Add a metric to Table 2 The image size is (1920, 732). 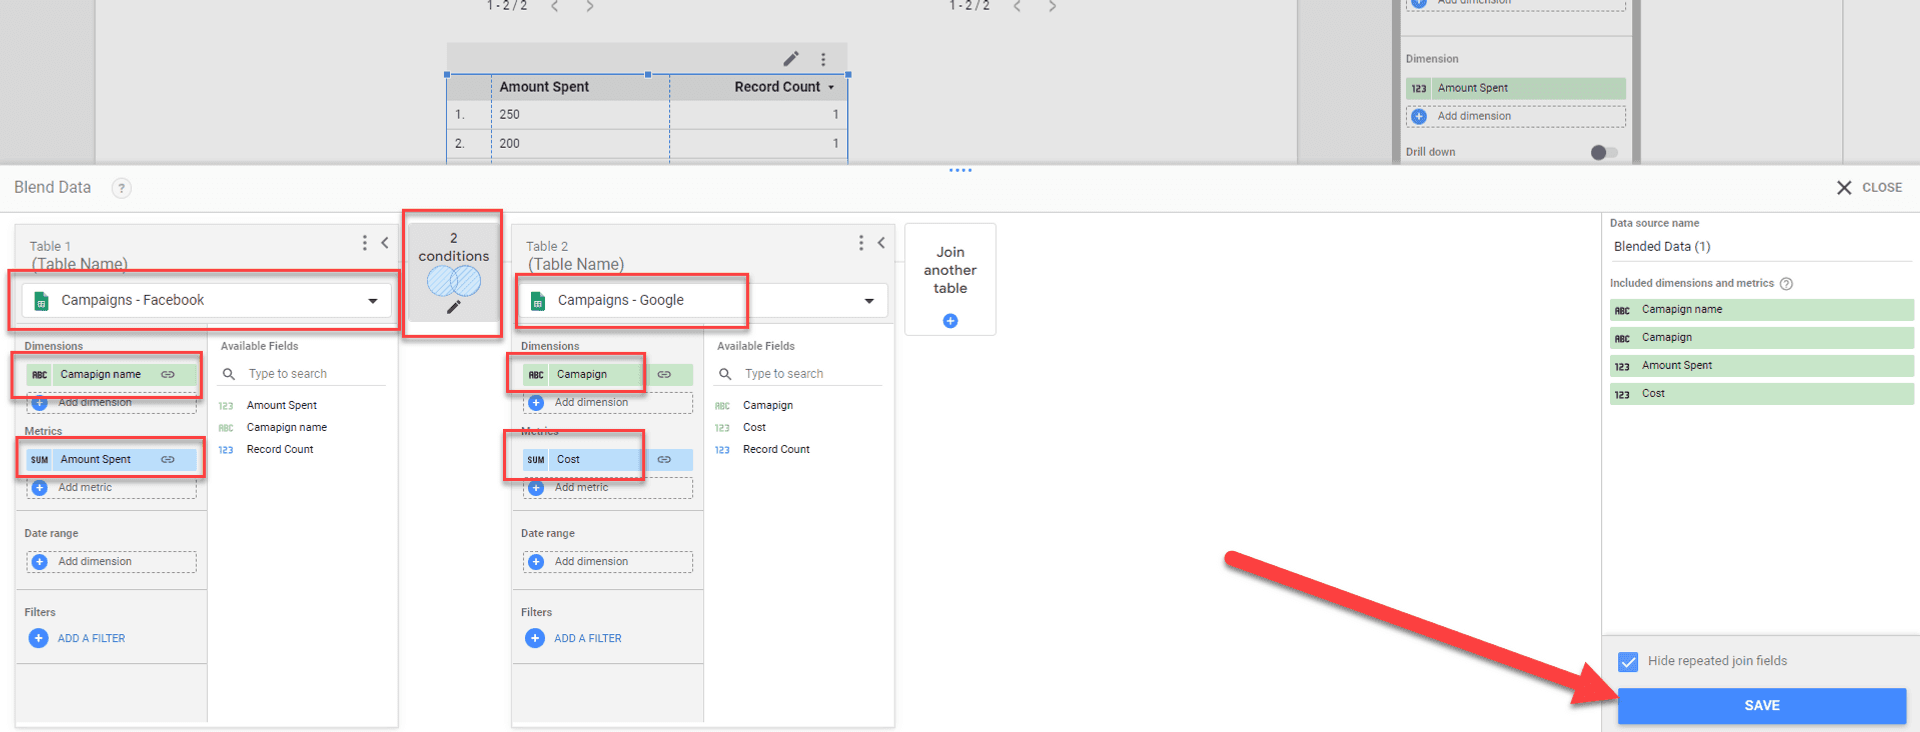coord(608,488)
